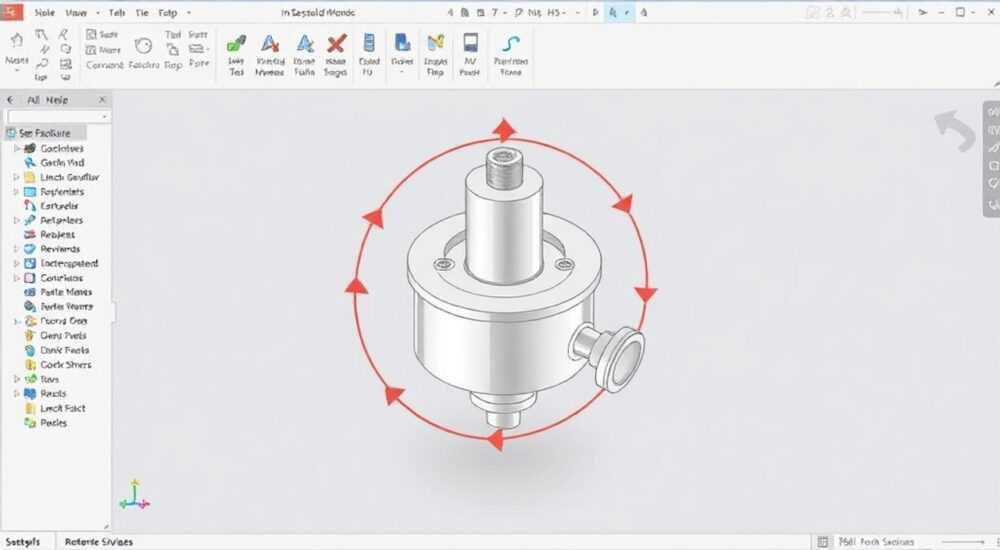Click the status bar grid icon near bottom right

[823, 542]
